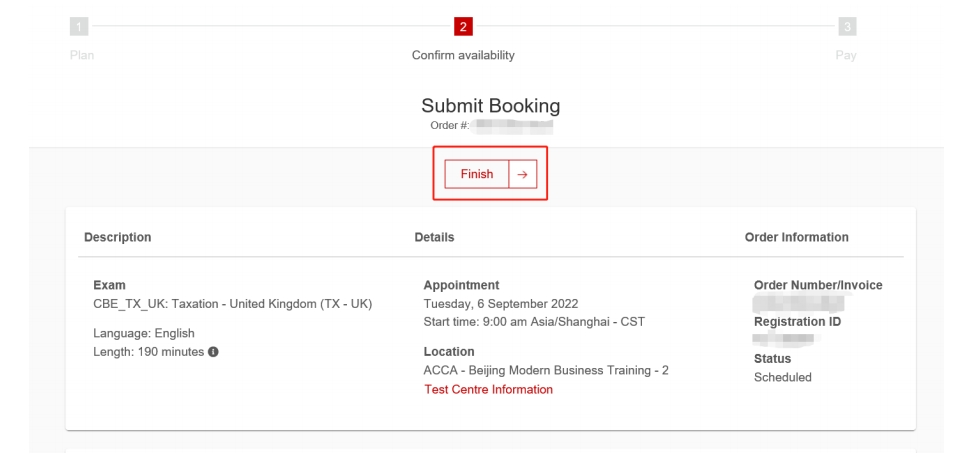
Task: Click the Details column header
Action: pos(434,238)
